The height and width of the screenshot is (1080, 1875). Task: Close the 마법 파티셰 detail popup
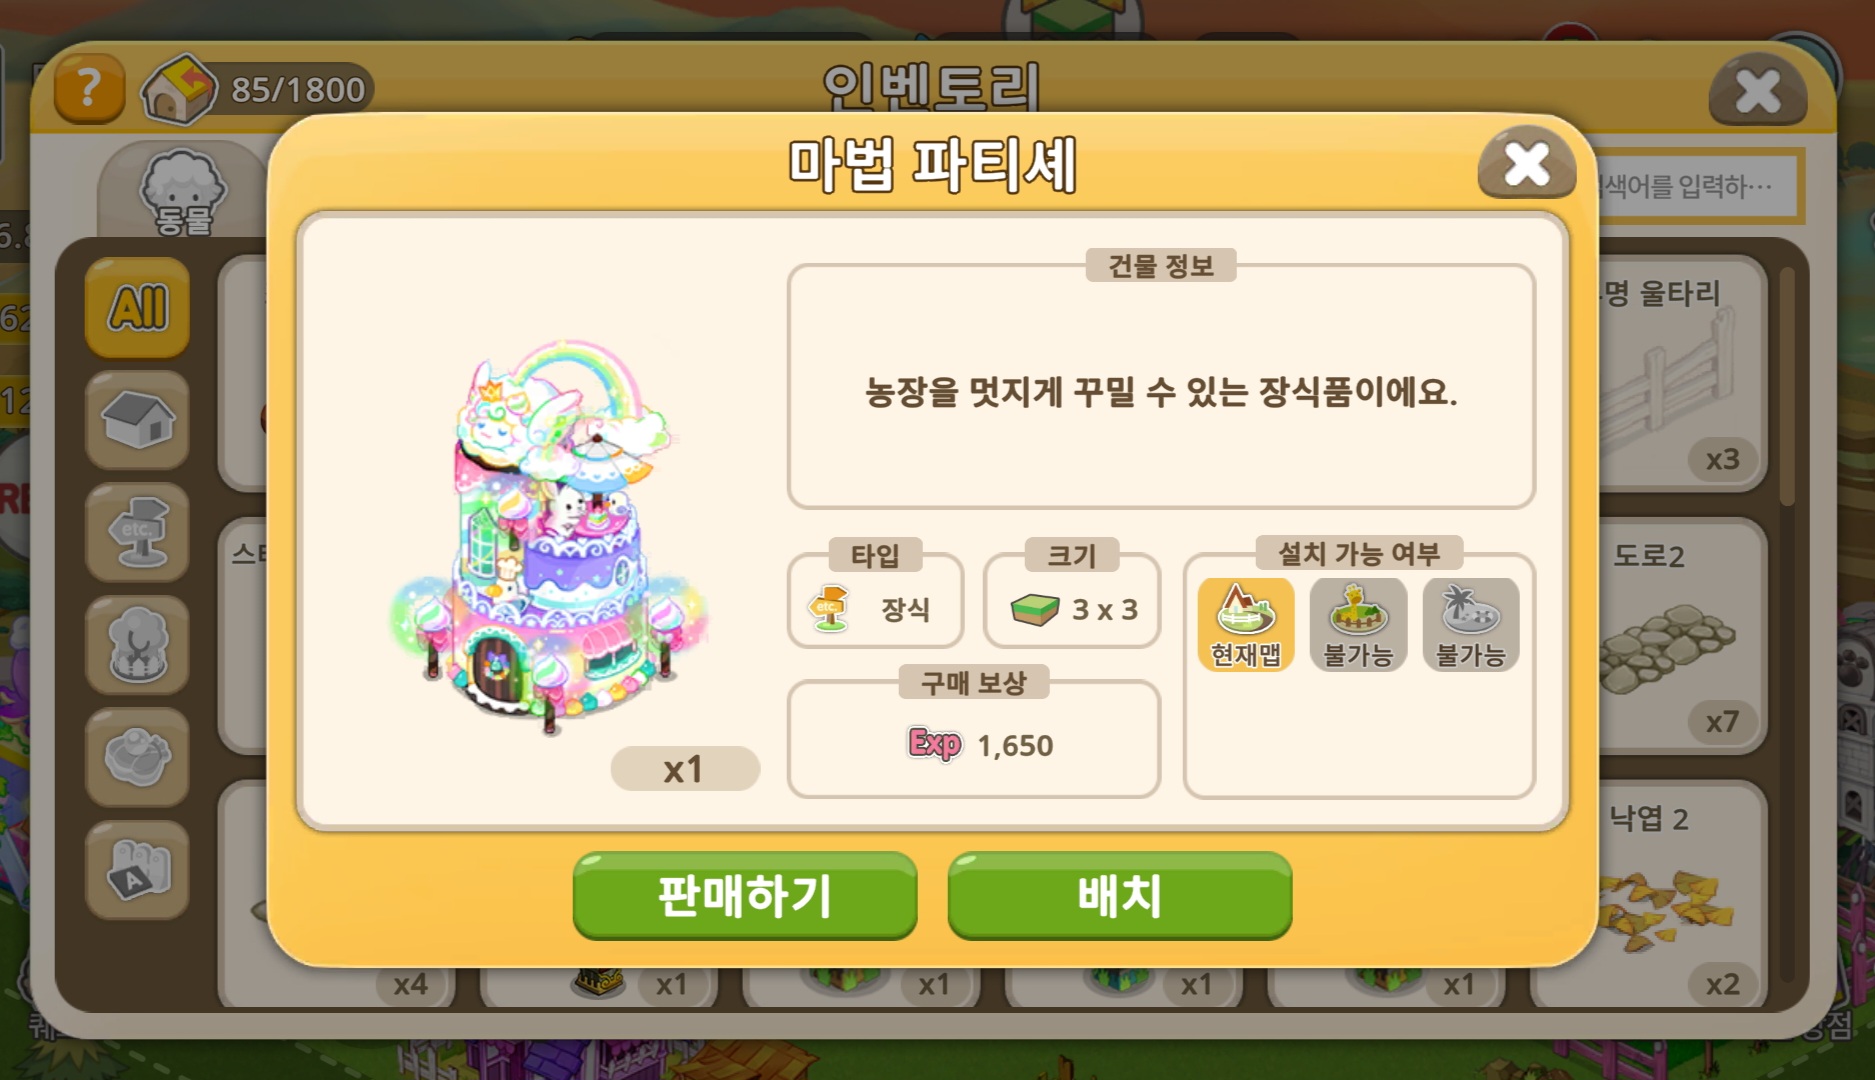1527,163
